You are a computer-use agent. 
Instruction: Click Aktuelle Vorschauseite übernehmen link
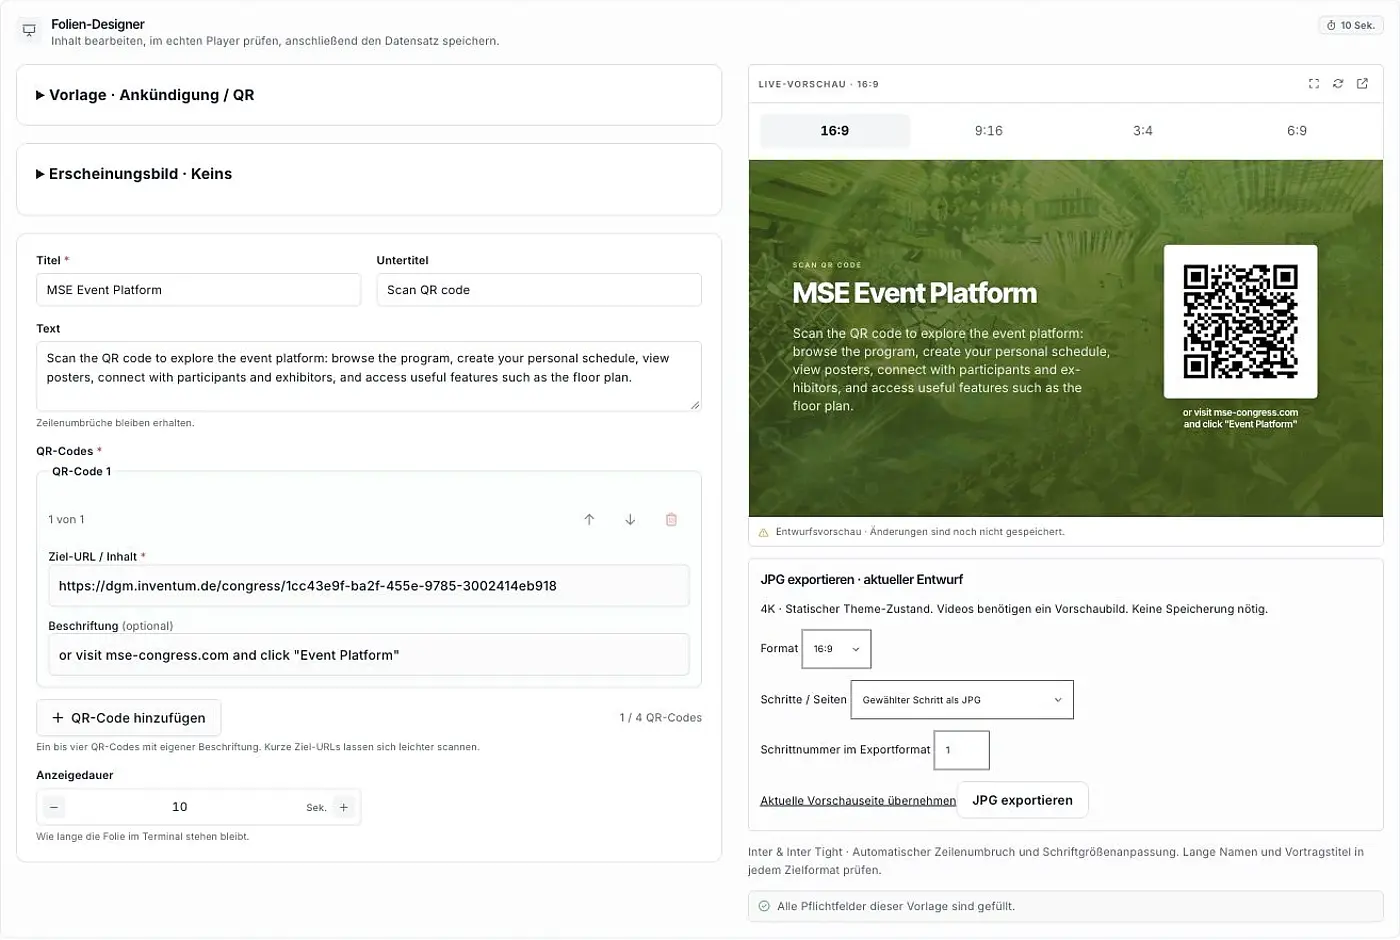[x=858, y=801]
